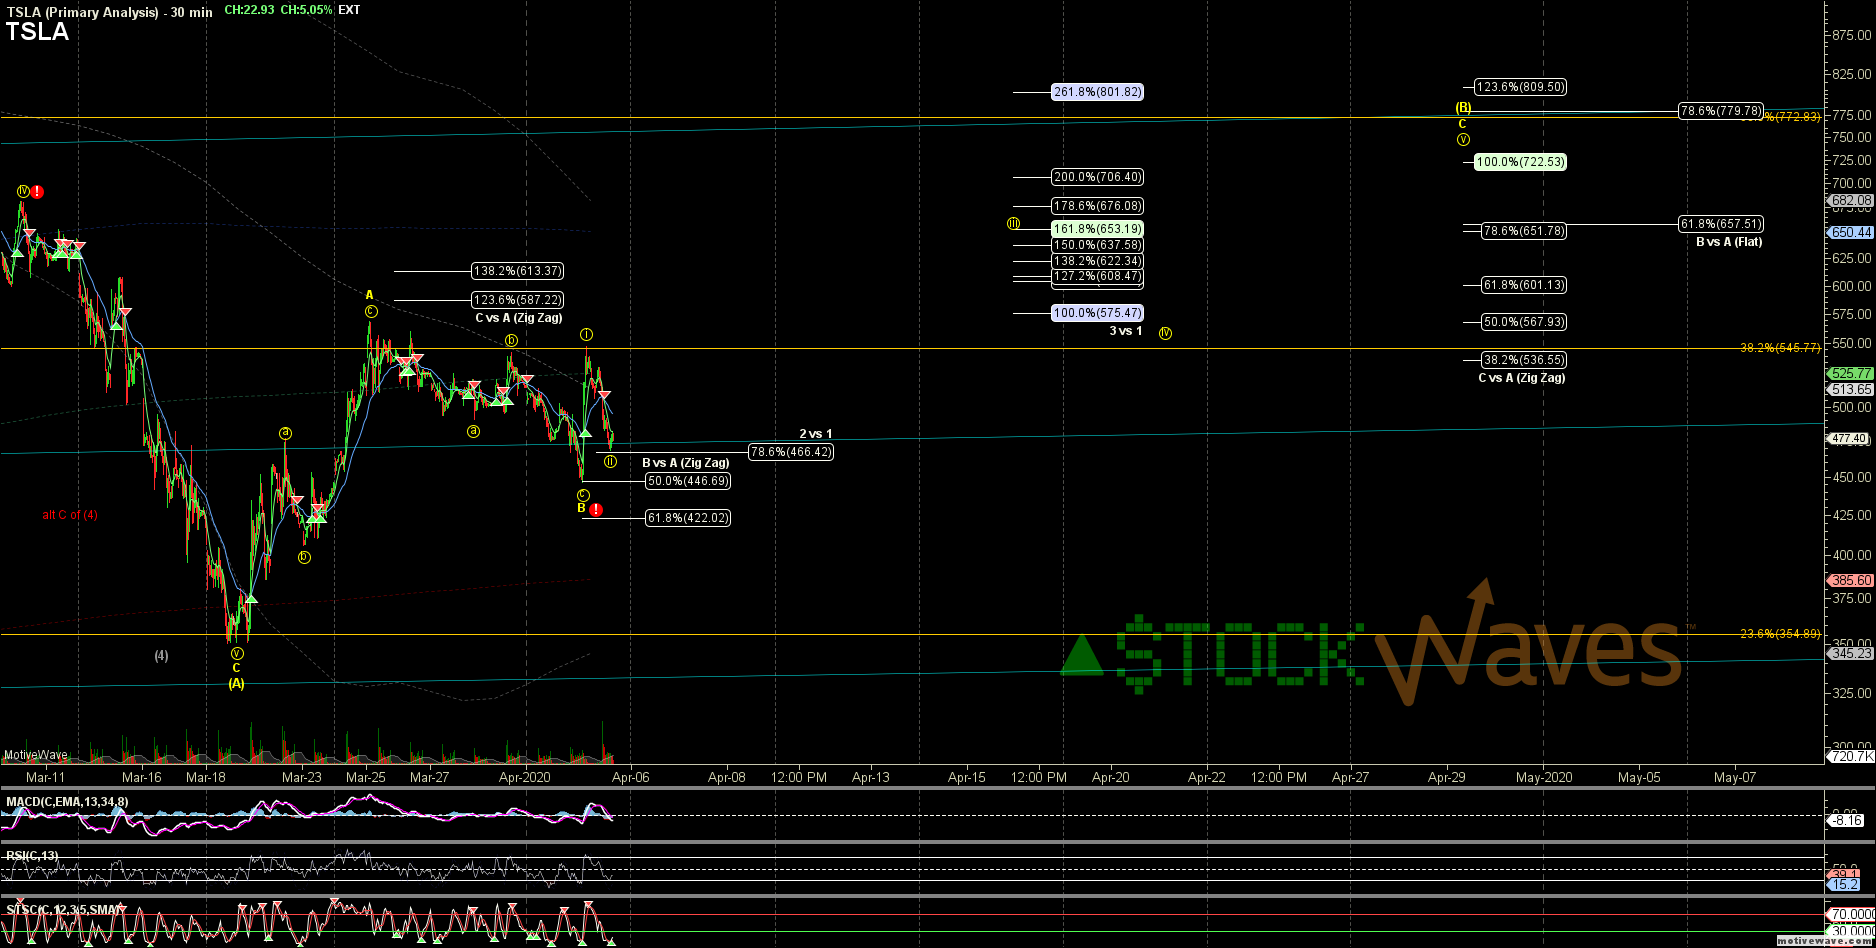
Task: Click the 138.2%(613.37) label
Action: [x=517, y=271]
